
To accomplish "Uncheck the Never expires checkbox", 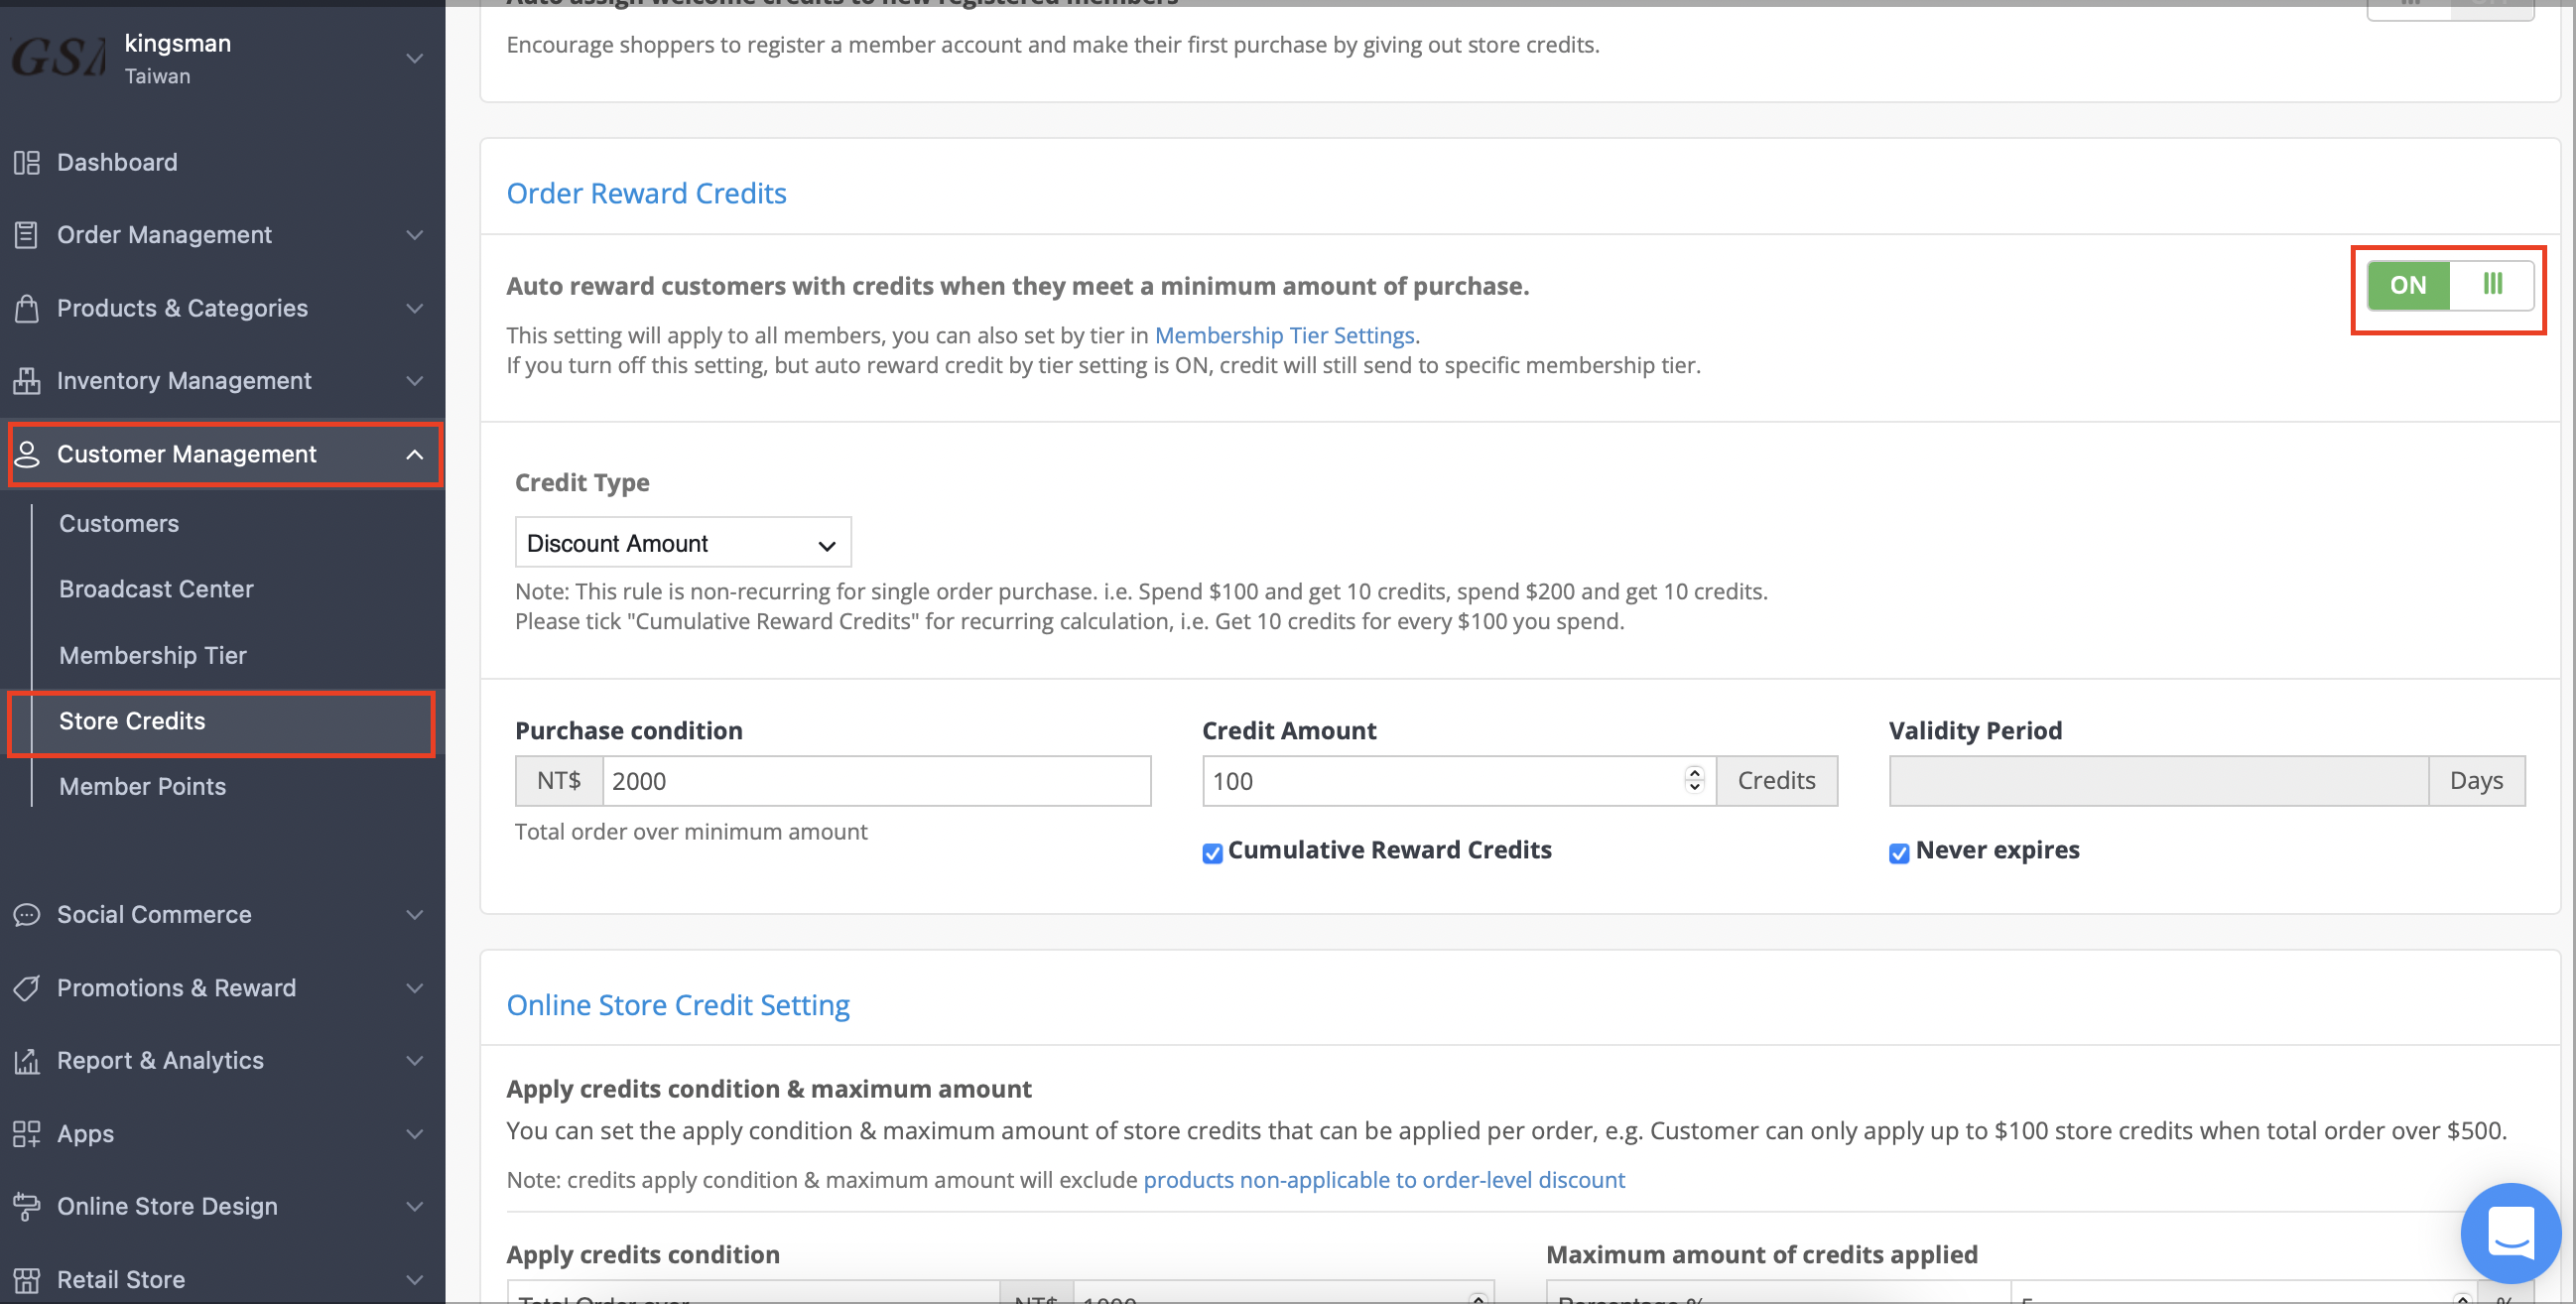I will click(1899, 853).
